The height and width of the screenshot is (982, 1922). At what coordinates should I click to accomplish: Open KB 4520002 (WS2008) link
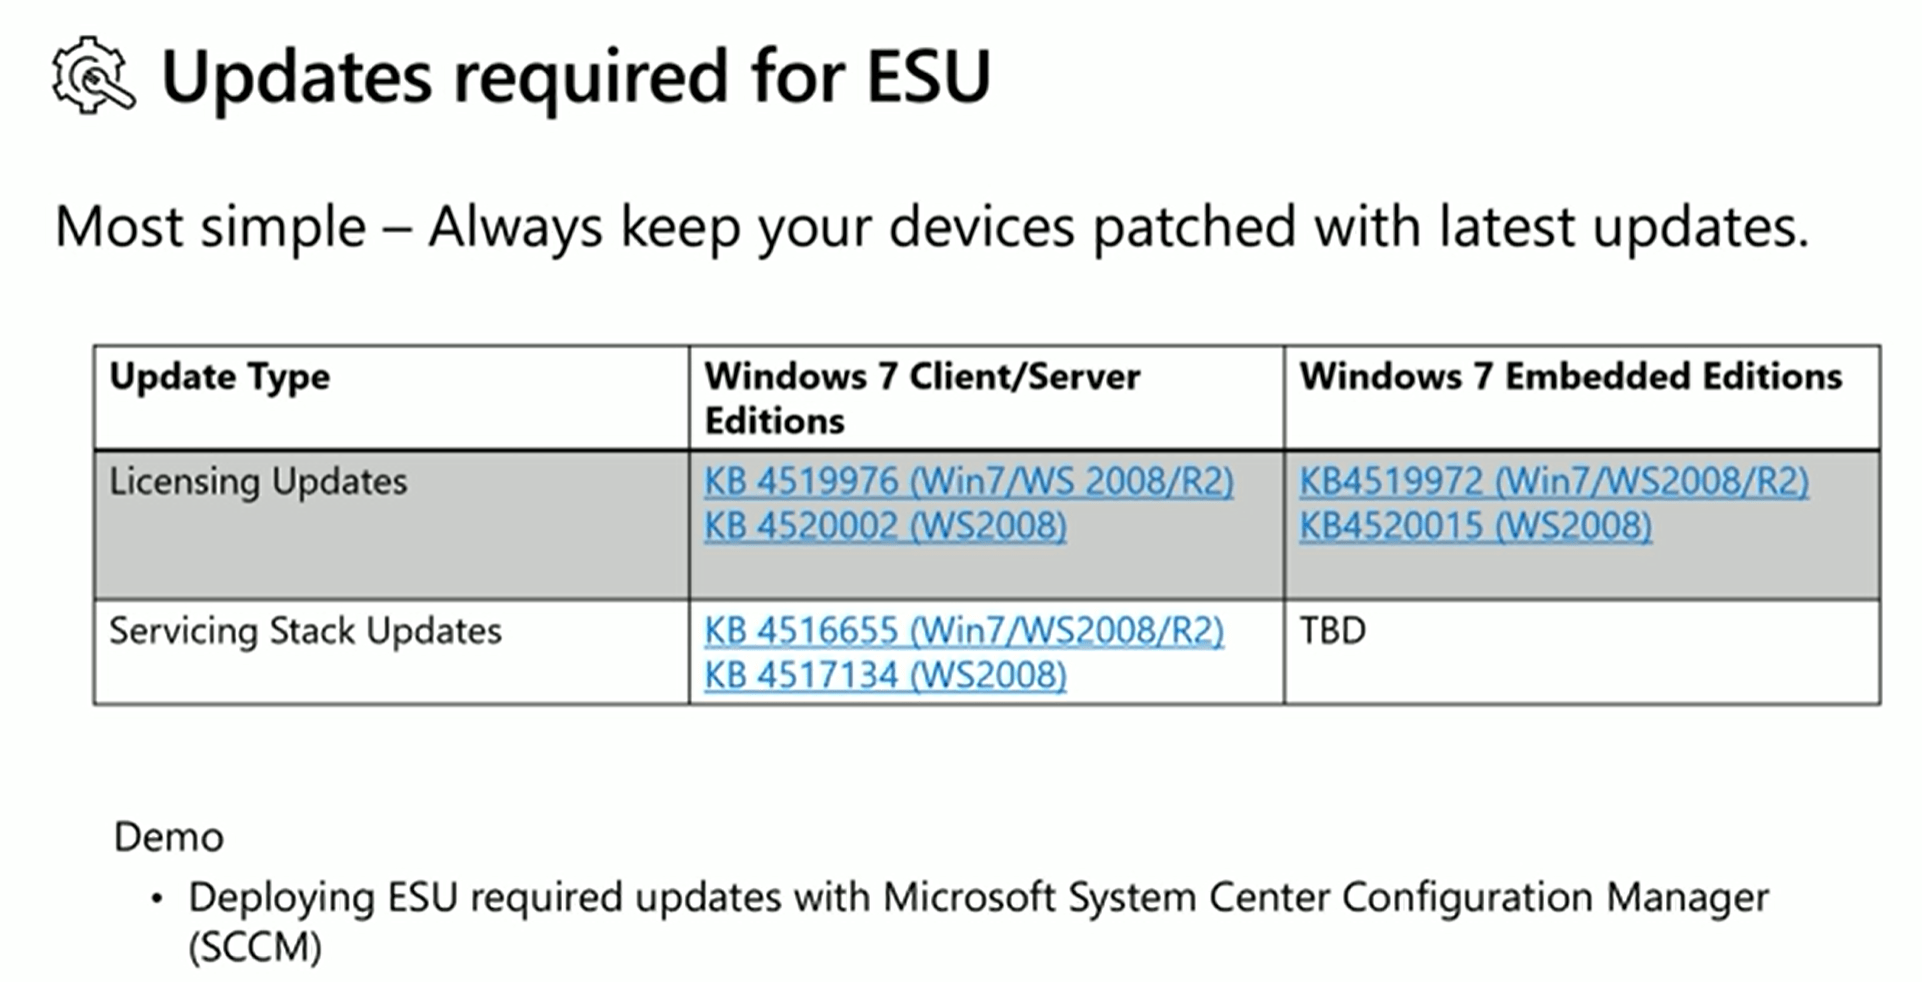(885, 526)
